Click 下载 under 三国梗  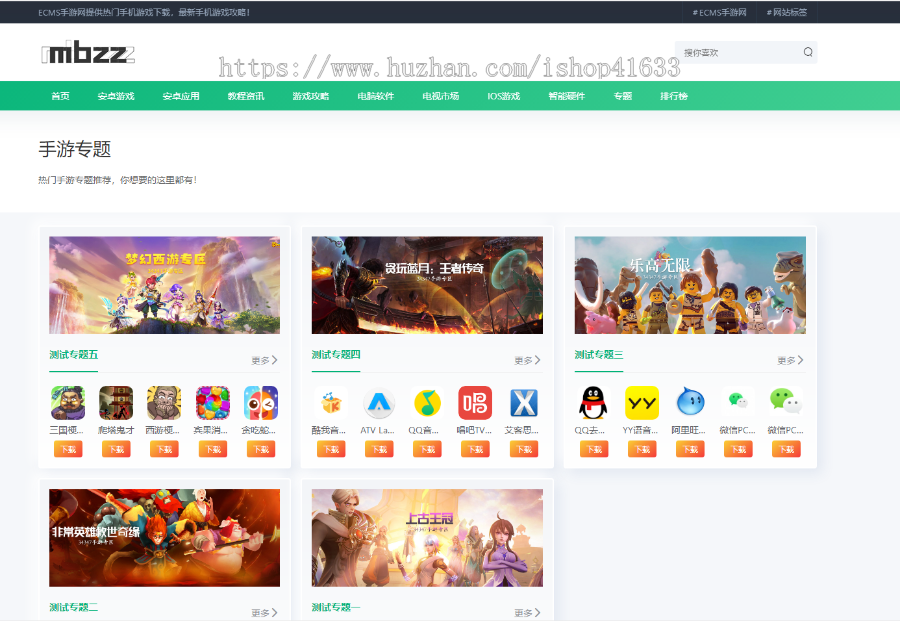[x=68, y=449]
